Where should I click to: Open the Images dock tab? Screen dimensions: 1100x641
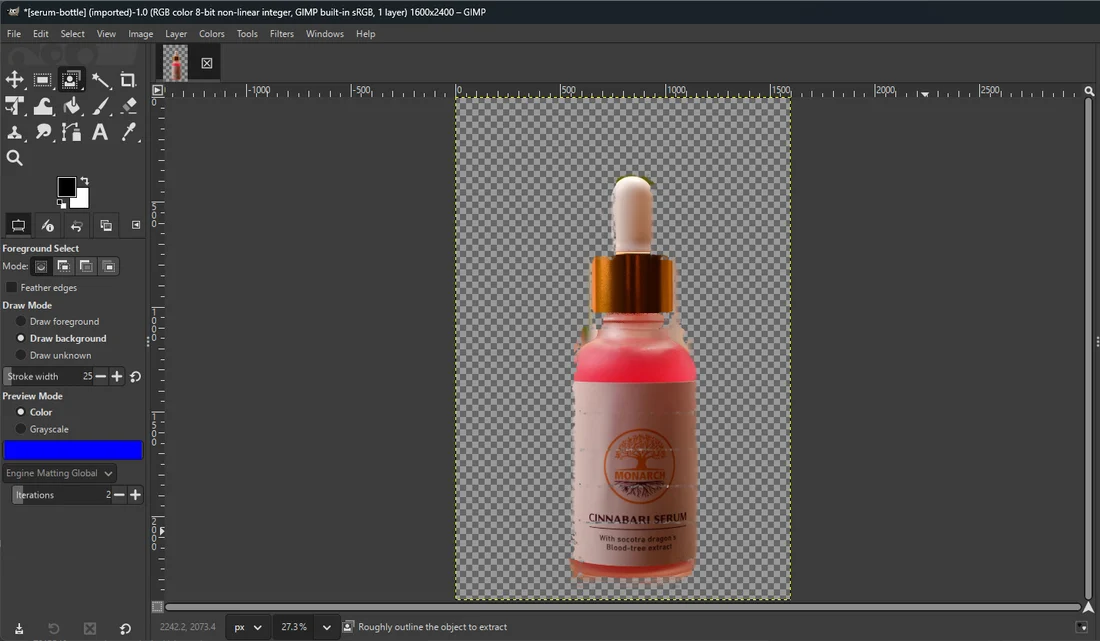click(106, 225)
